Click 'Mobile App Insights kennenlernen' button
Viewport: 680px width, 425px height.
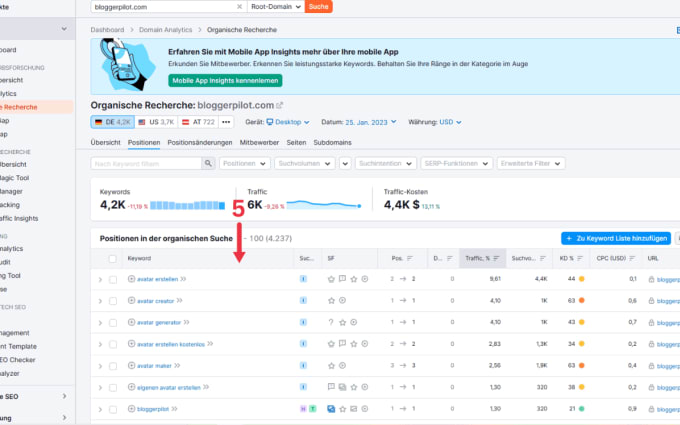coord(225,81)
